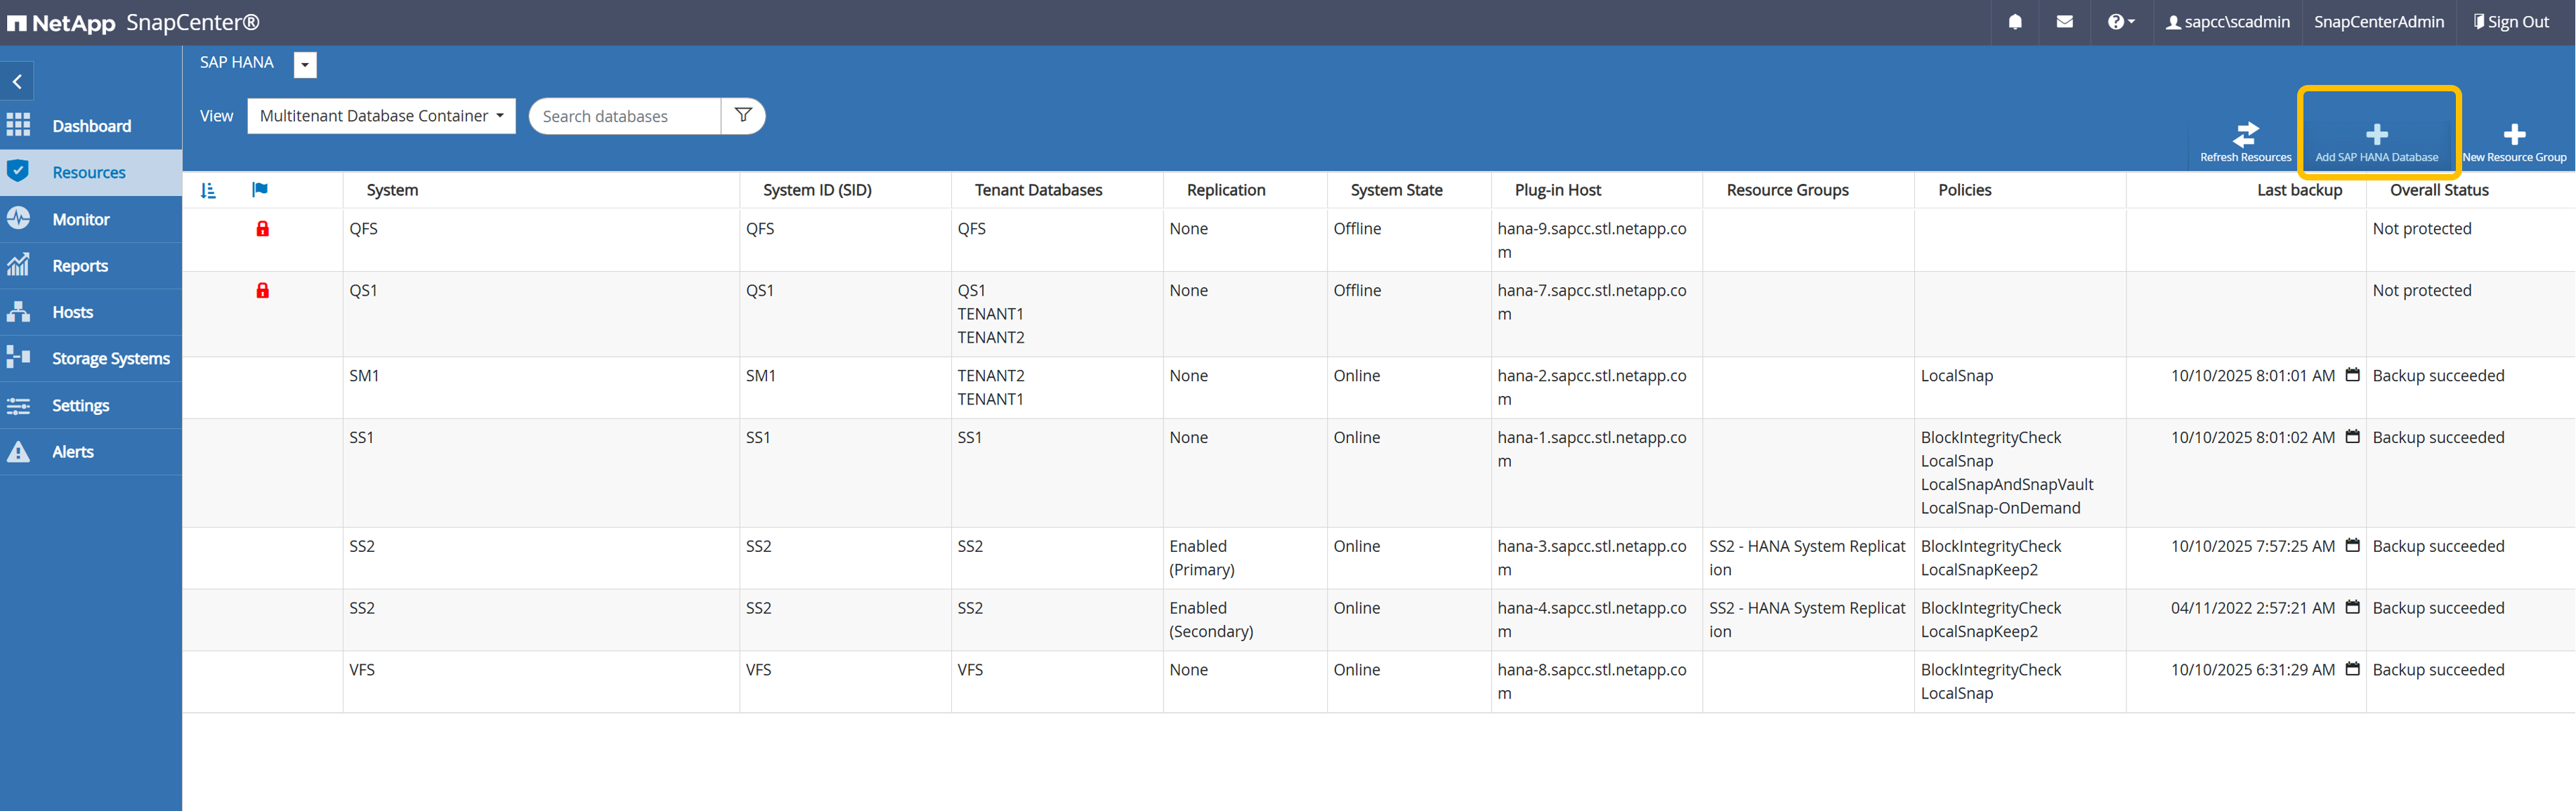Open the SAP HANA plugin dropdown arrow
Viewport: 2576px width, 811px height.
[305, 65]
